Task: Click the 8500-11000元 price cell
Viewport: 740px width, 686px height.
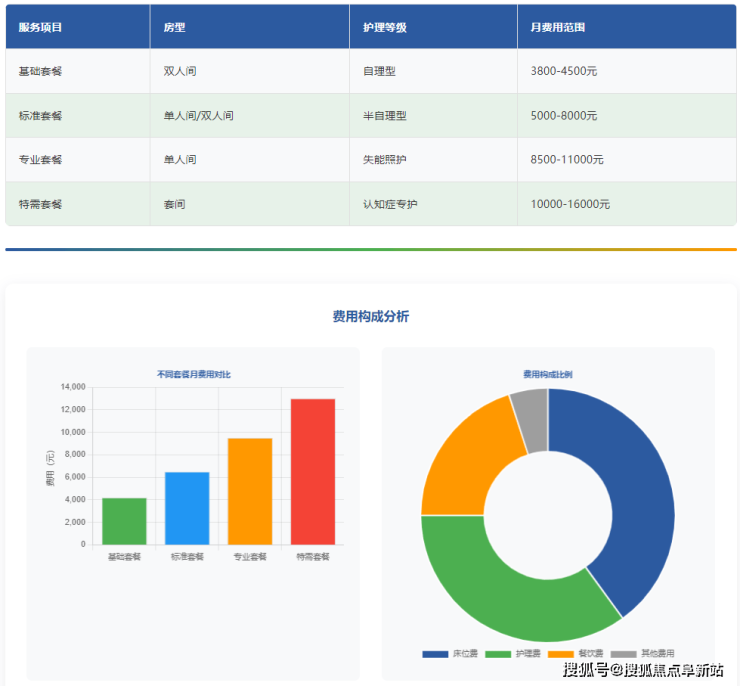Action: point(567,160)
